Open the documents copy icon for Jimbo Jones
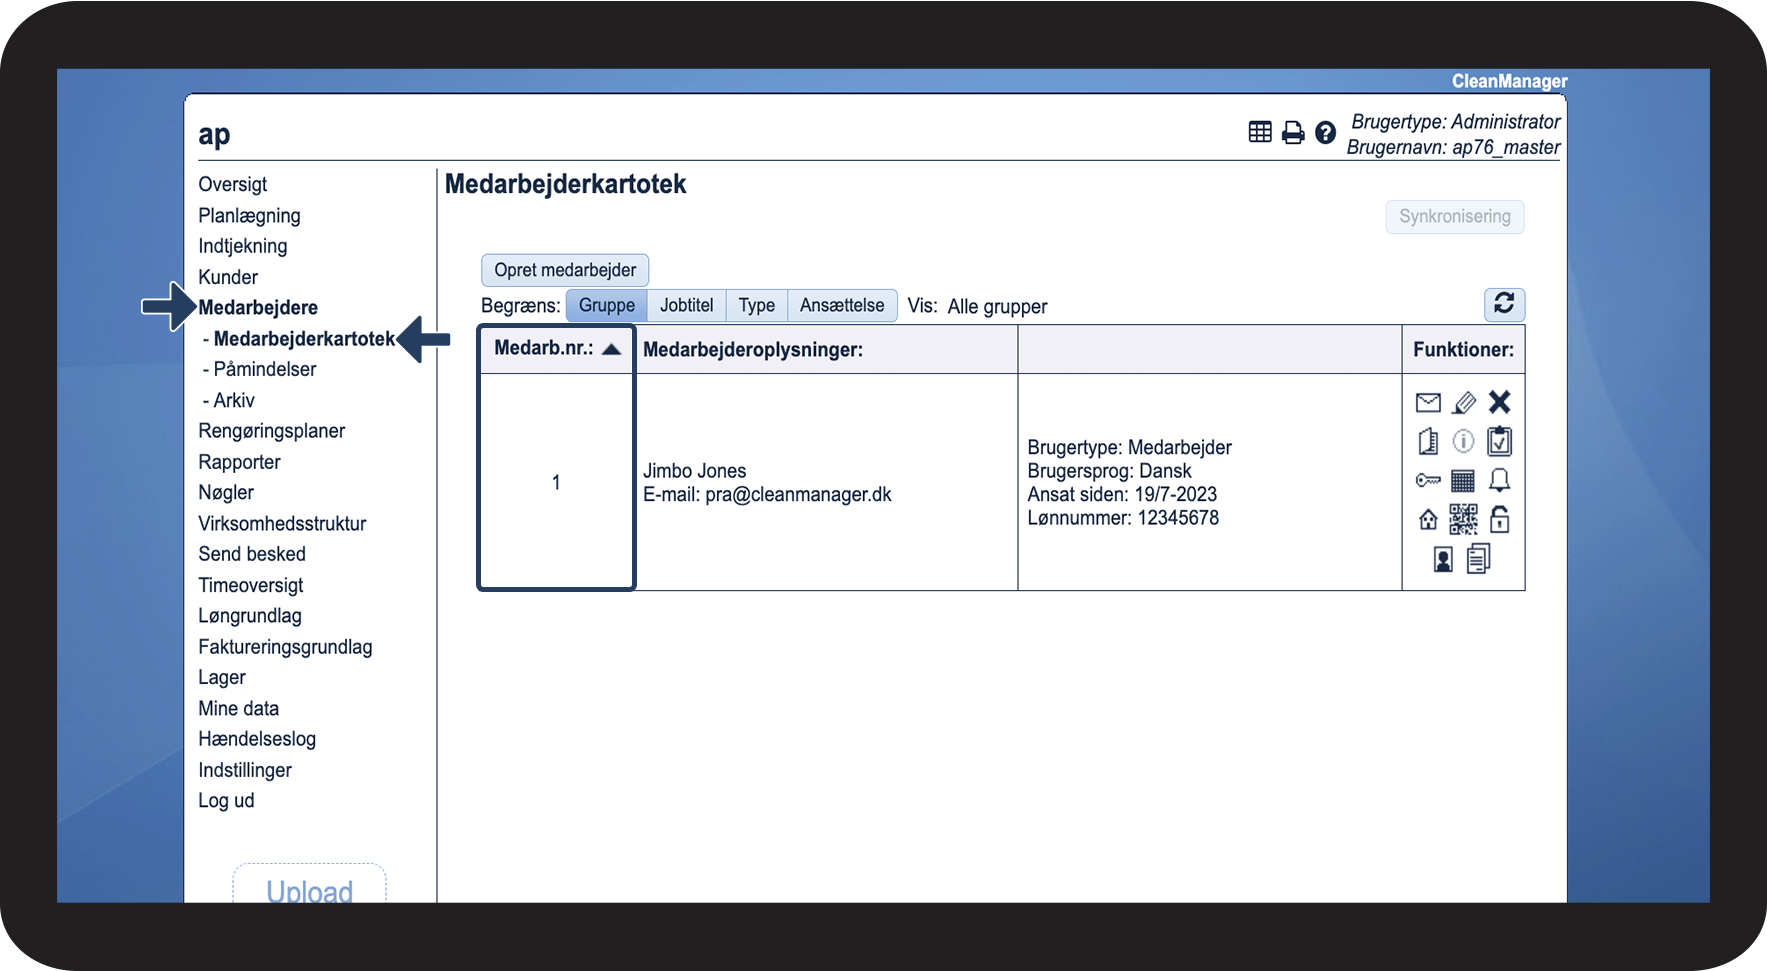The height and width of the screenshot is (971, 1767). (x=1479, y=558)
